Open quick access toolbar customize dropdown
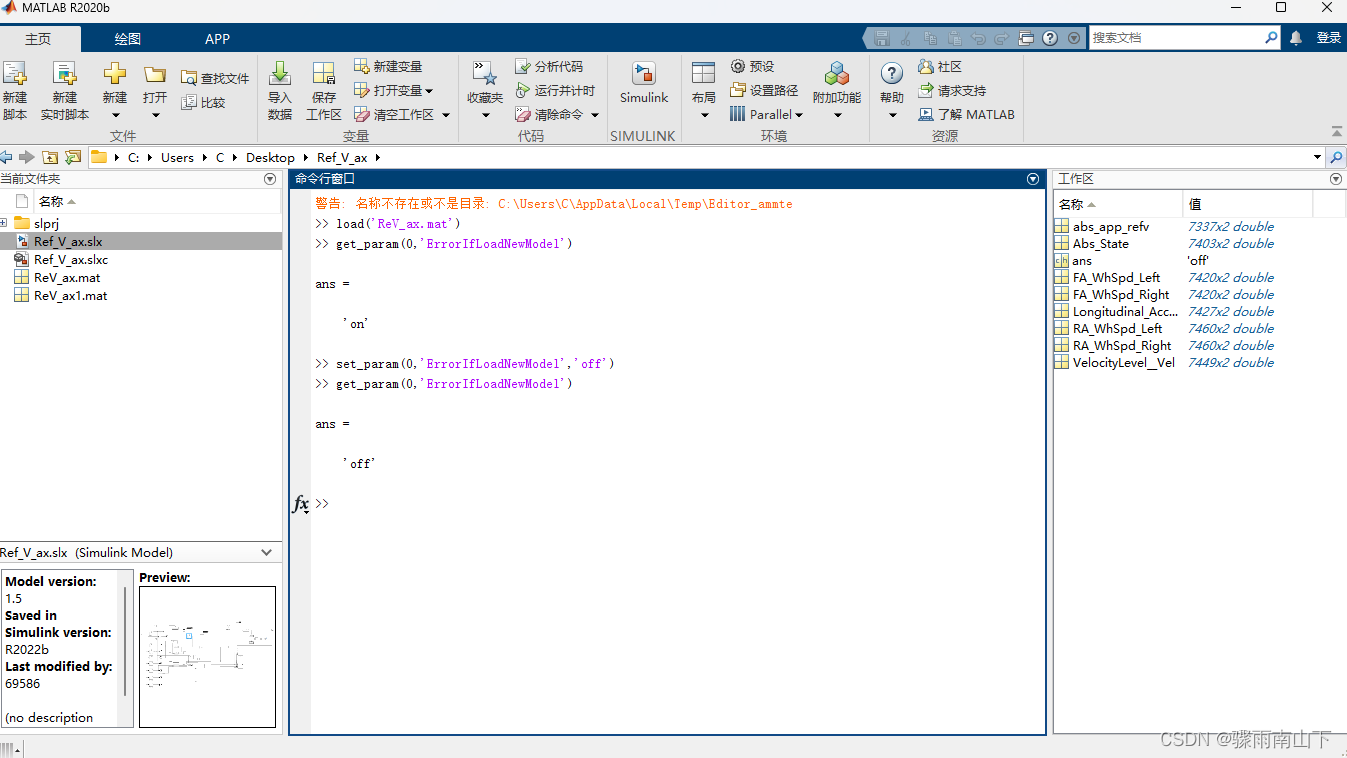 pos(1074,38)
